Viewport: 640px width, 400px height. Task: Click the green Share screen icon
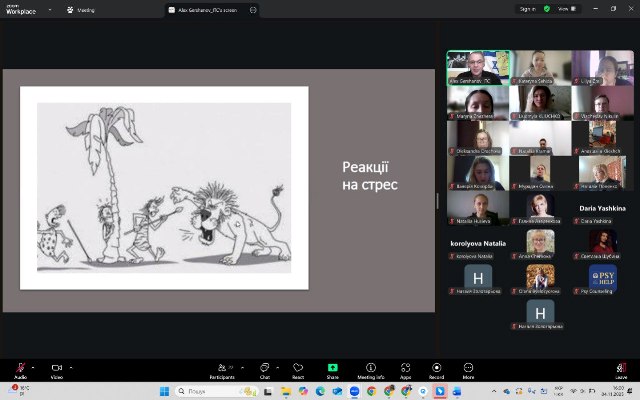[x=332, y=369]
